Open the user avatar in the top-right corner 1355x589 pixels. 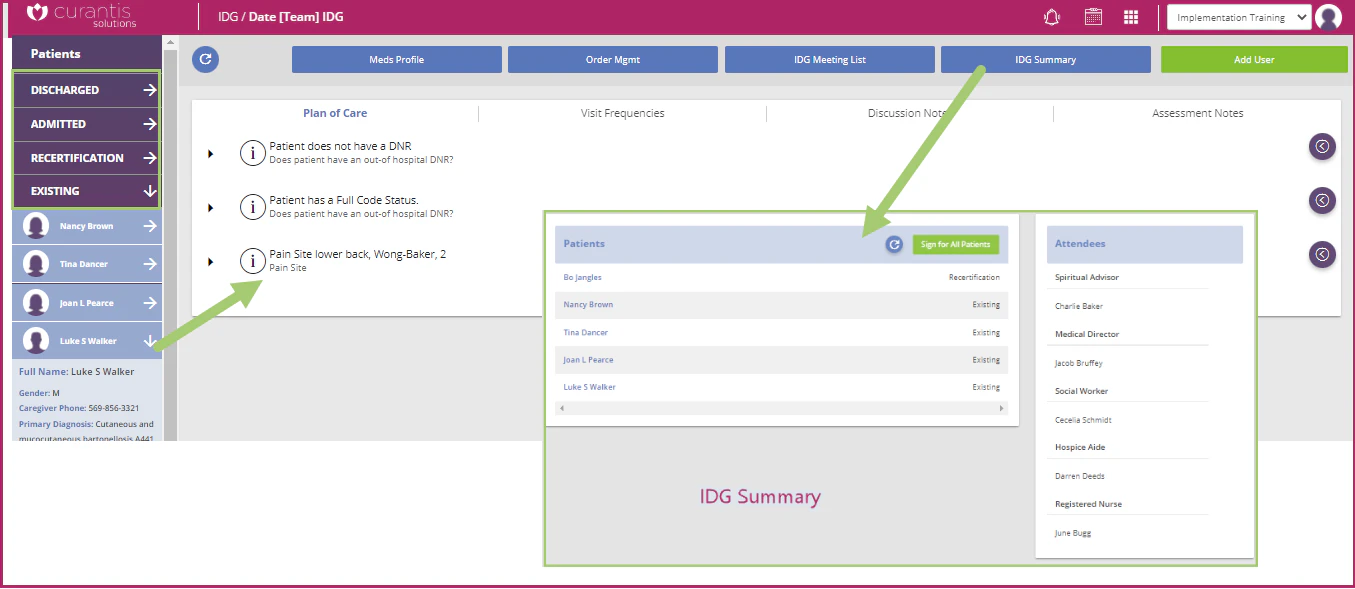point(1329,16)
